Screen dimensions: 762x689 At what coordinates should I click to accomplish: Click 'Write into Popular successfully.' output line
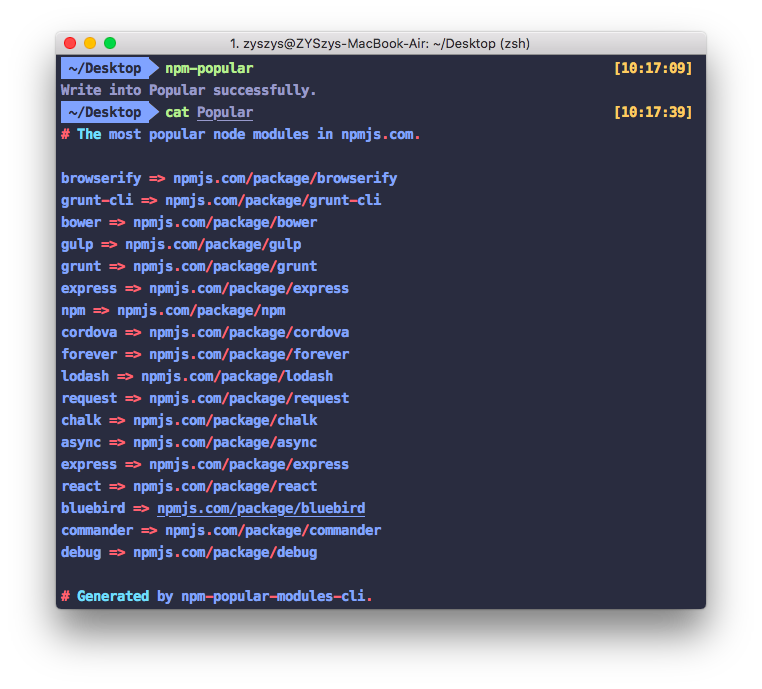189,90
